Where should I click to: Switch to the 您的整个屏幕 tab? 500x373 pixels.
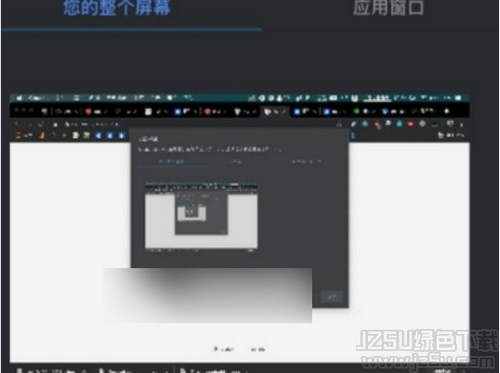(x=117, y=7)
